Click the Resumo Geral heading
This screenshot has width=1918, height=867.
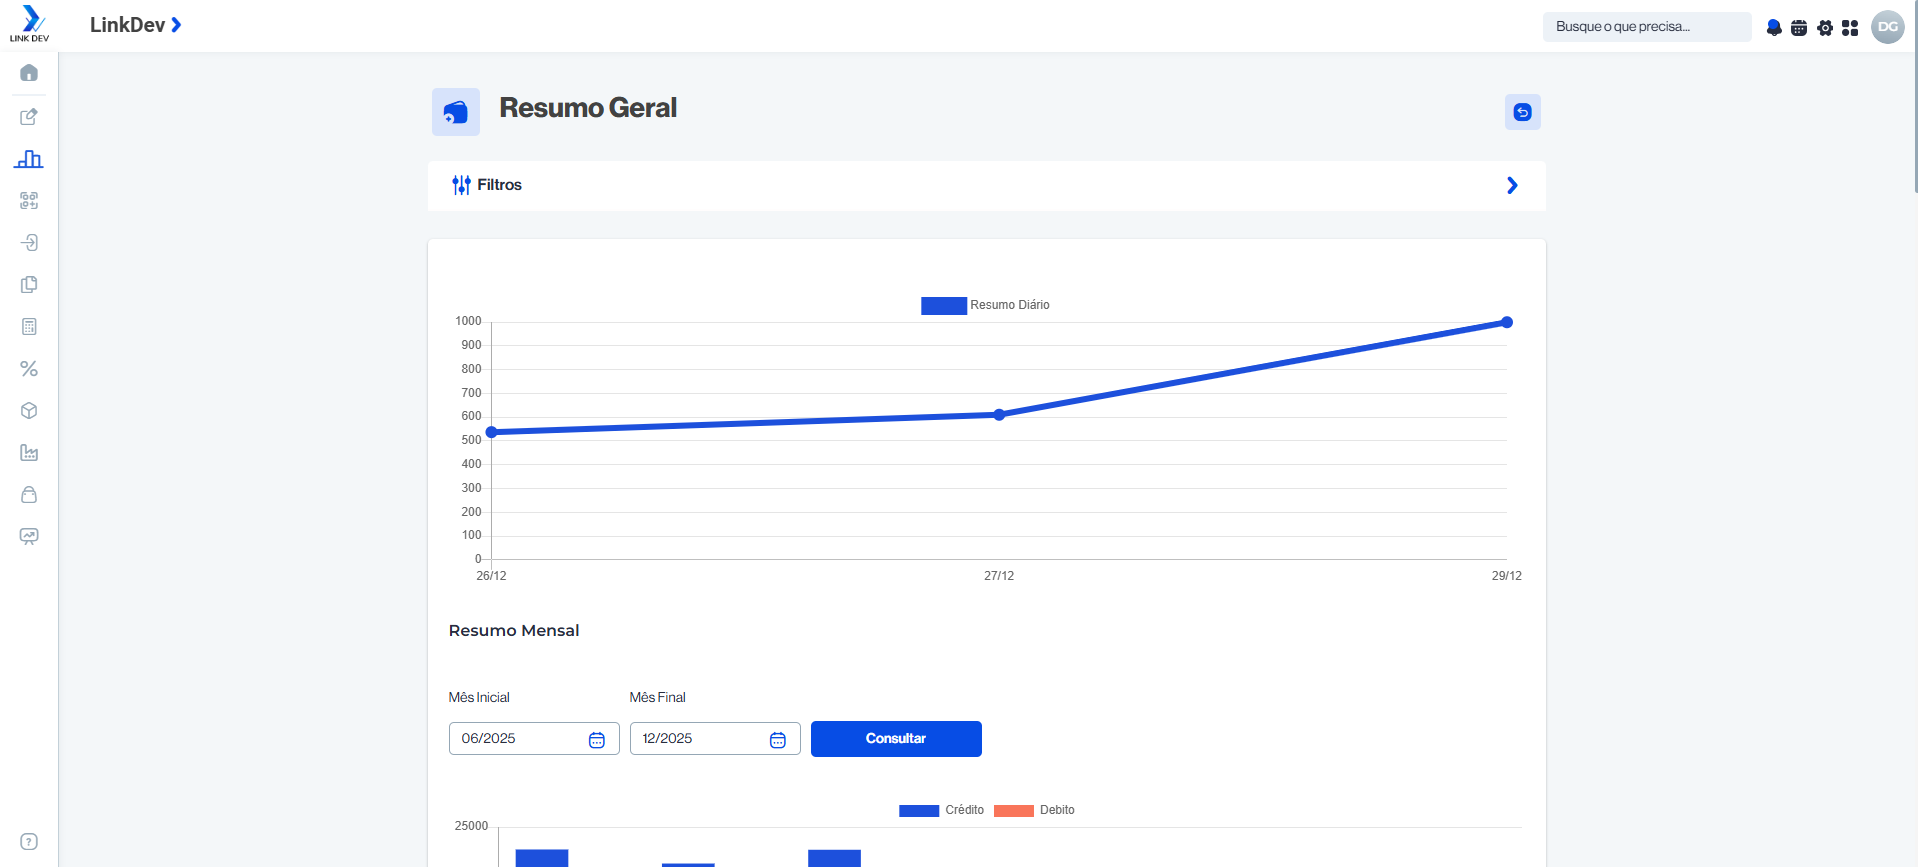pyautogui.click(x=588, y=108)
